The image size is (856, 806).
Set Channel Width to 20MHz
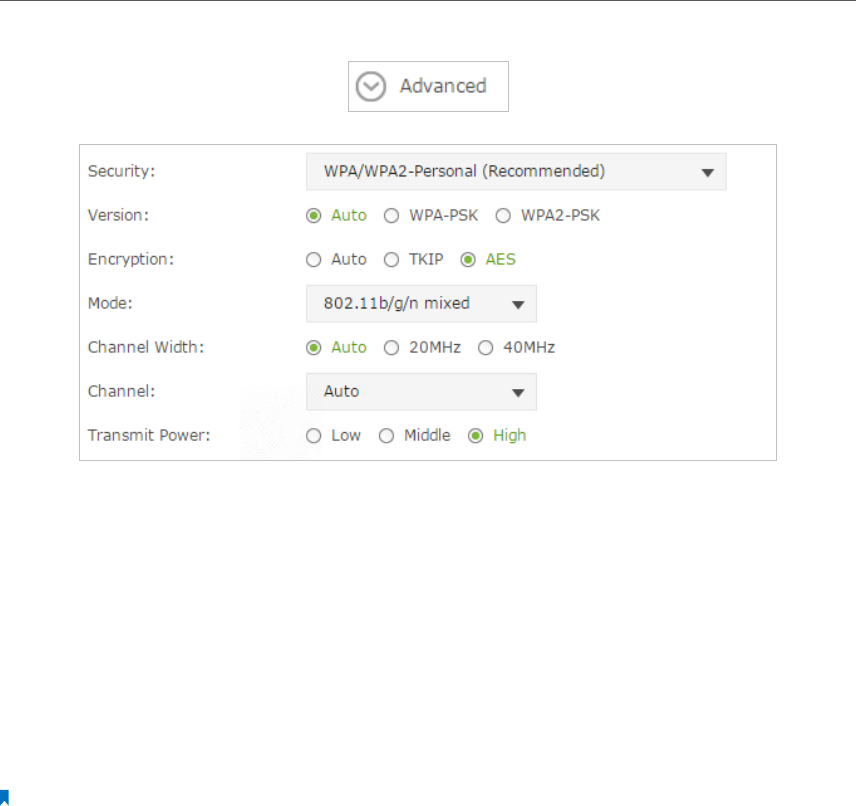391,348
